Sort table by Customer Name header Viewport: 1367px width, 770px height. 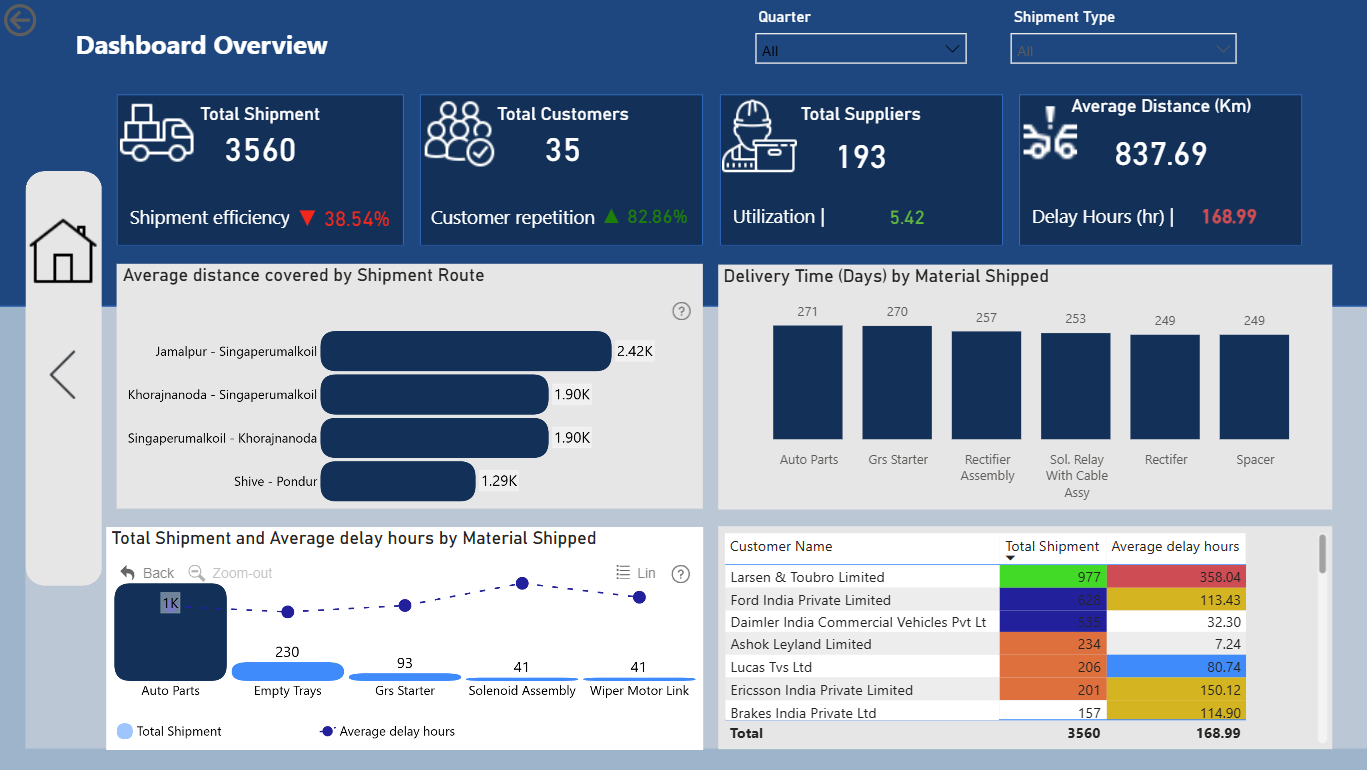(x=781, y=547)
